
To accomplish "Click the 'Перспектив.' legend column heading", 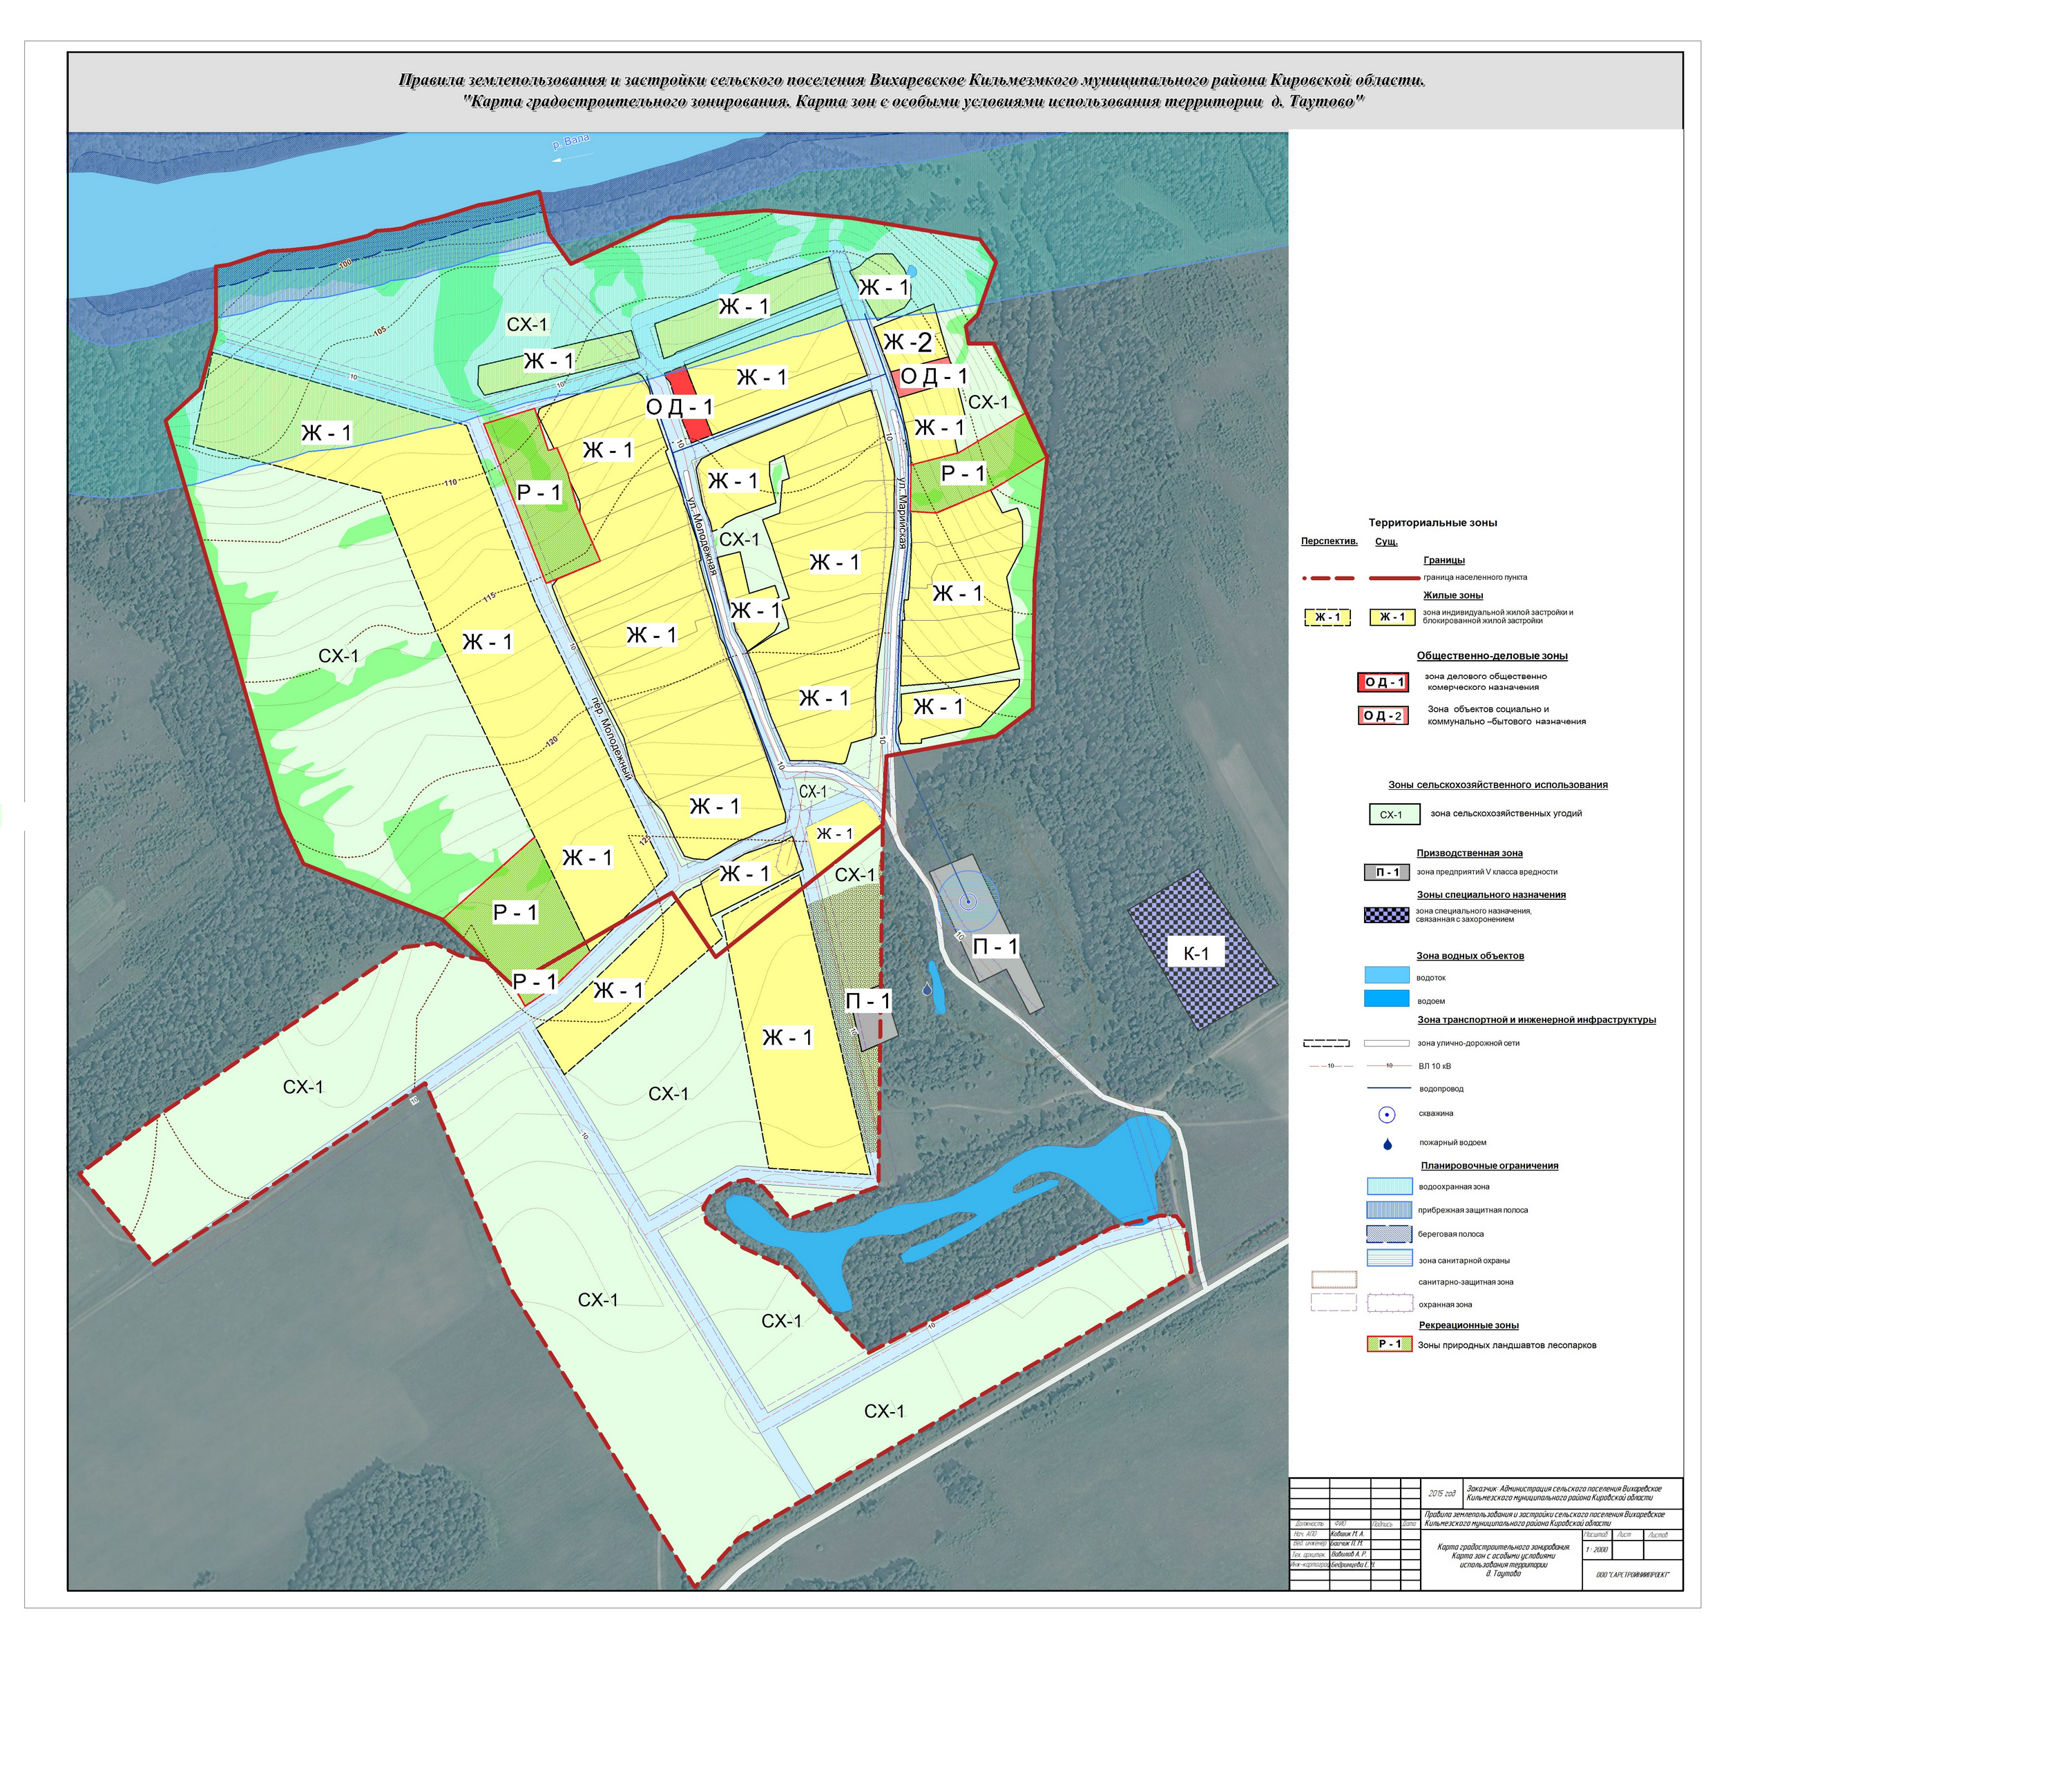I will [x=1329, y=541].
